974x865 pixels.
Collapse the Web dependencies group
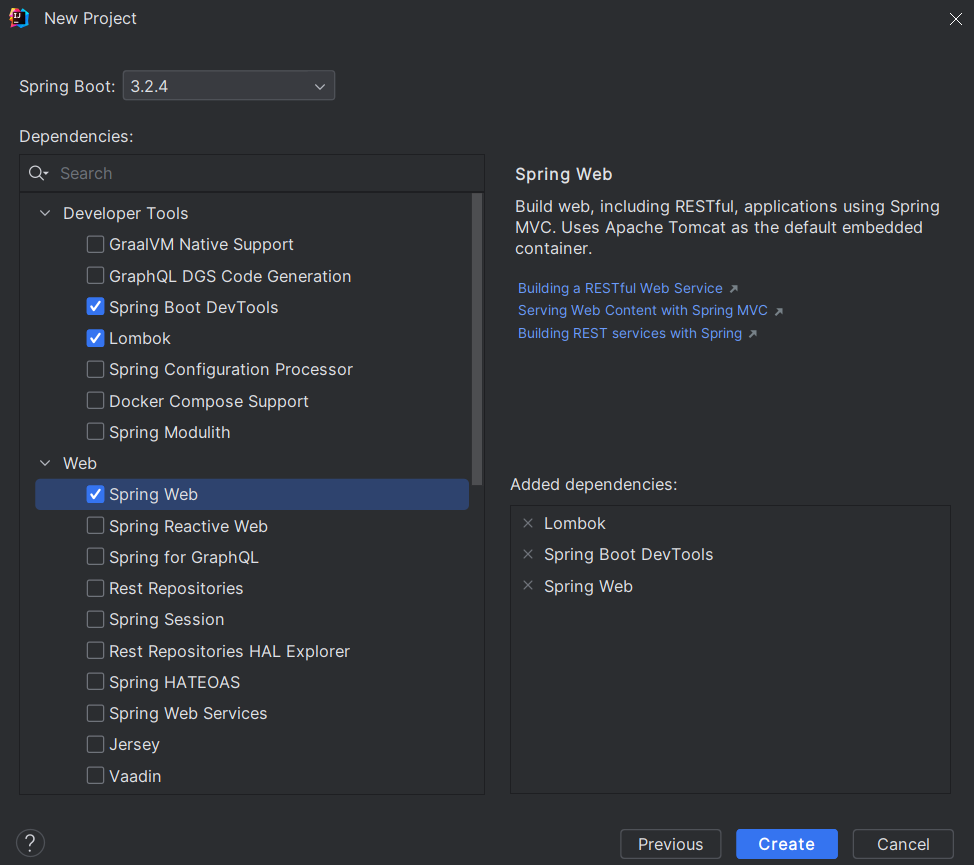45,463
